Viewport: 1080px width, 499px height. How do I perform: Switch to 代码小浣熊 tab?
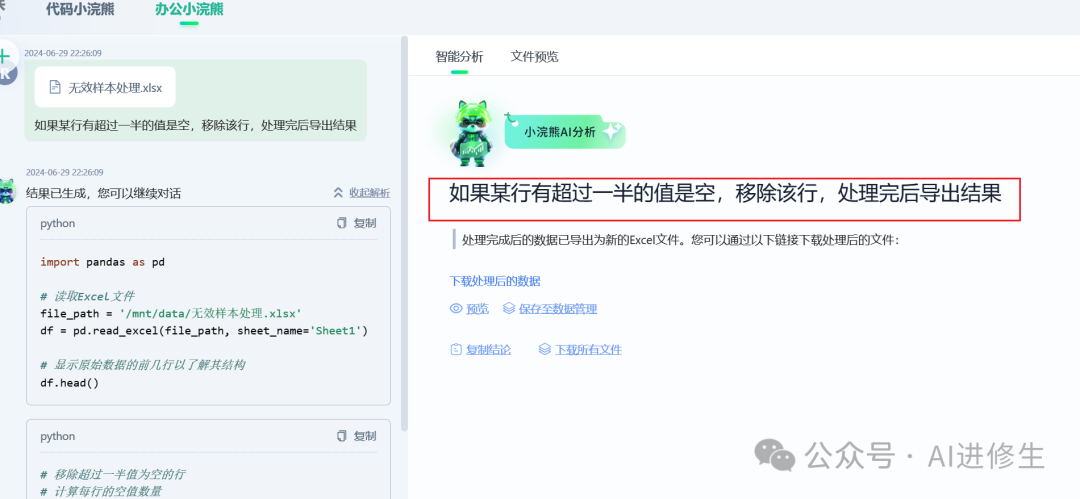(x=80, y=10)
